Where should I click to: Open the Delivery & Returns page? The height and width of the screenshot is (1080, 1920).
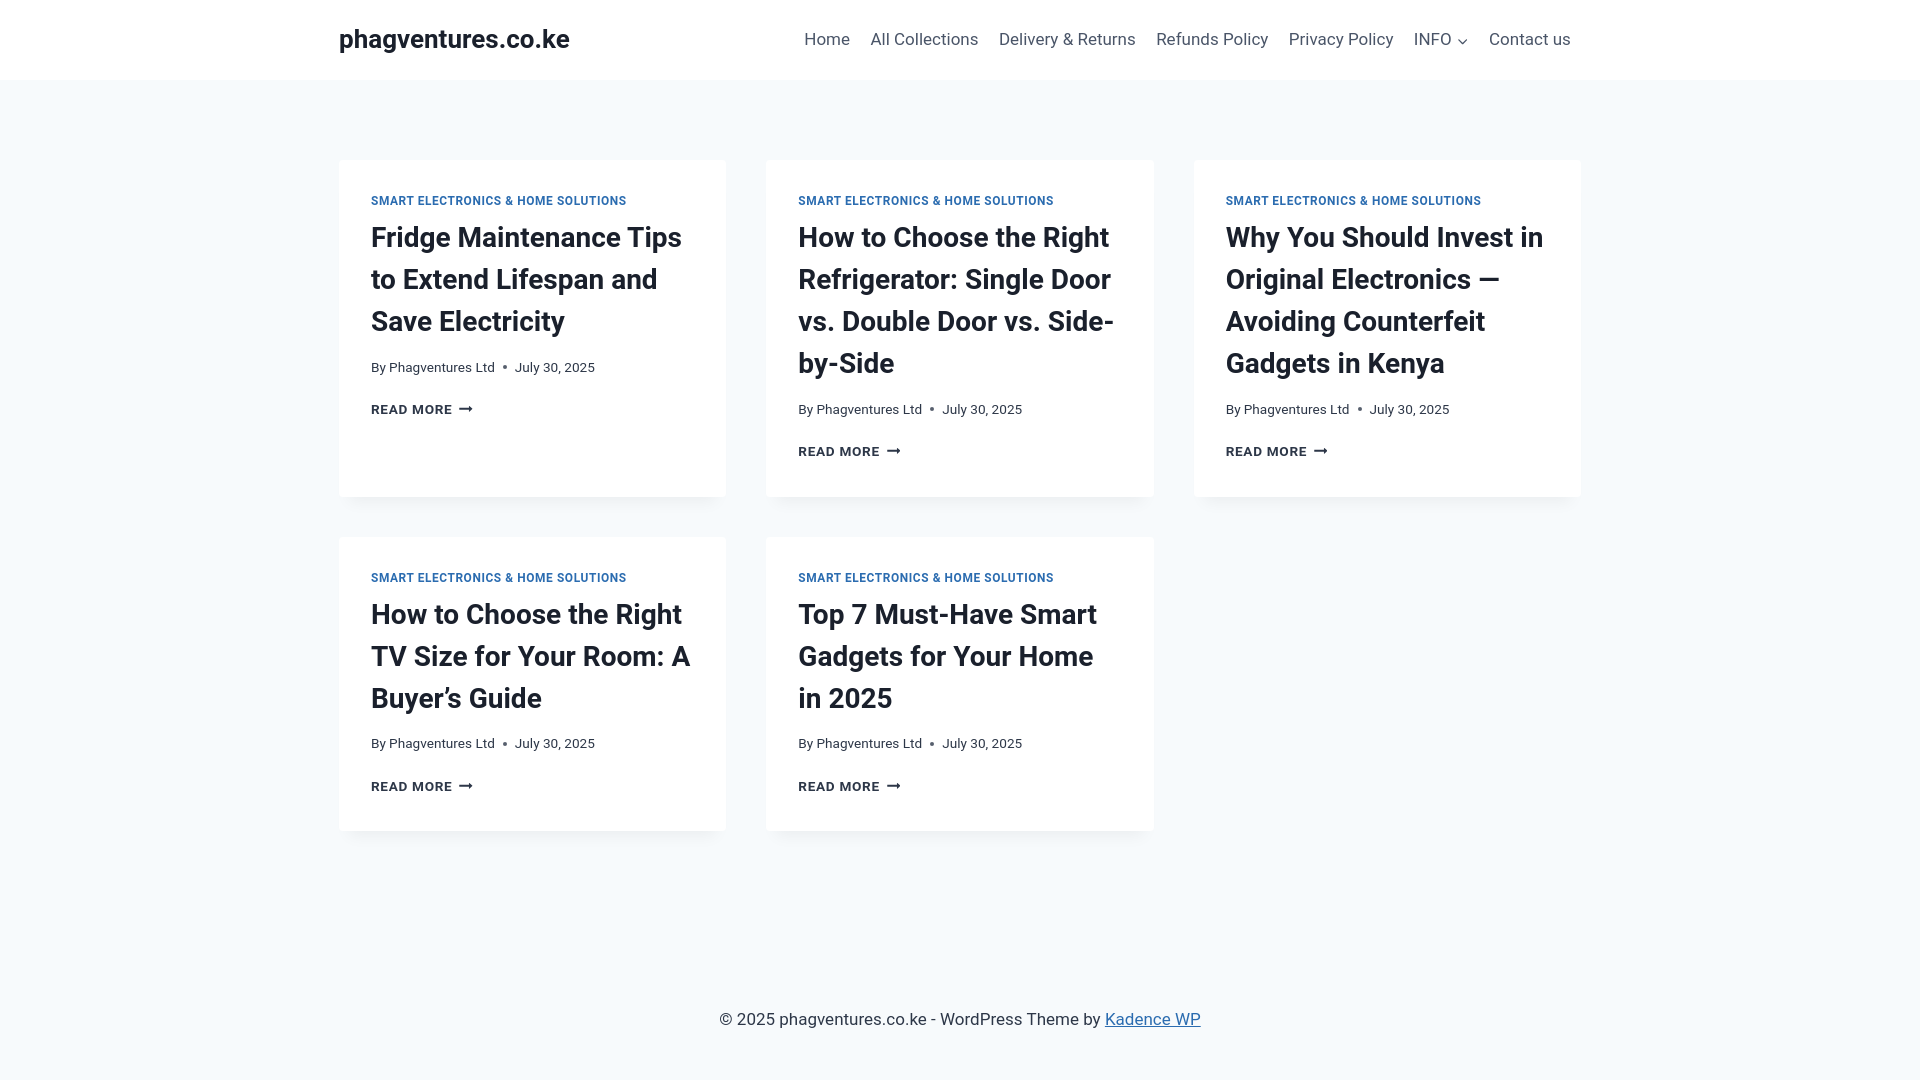[1067, 39]
